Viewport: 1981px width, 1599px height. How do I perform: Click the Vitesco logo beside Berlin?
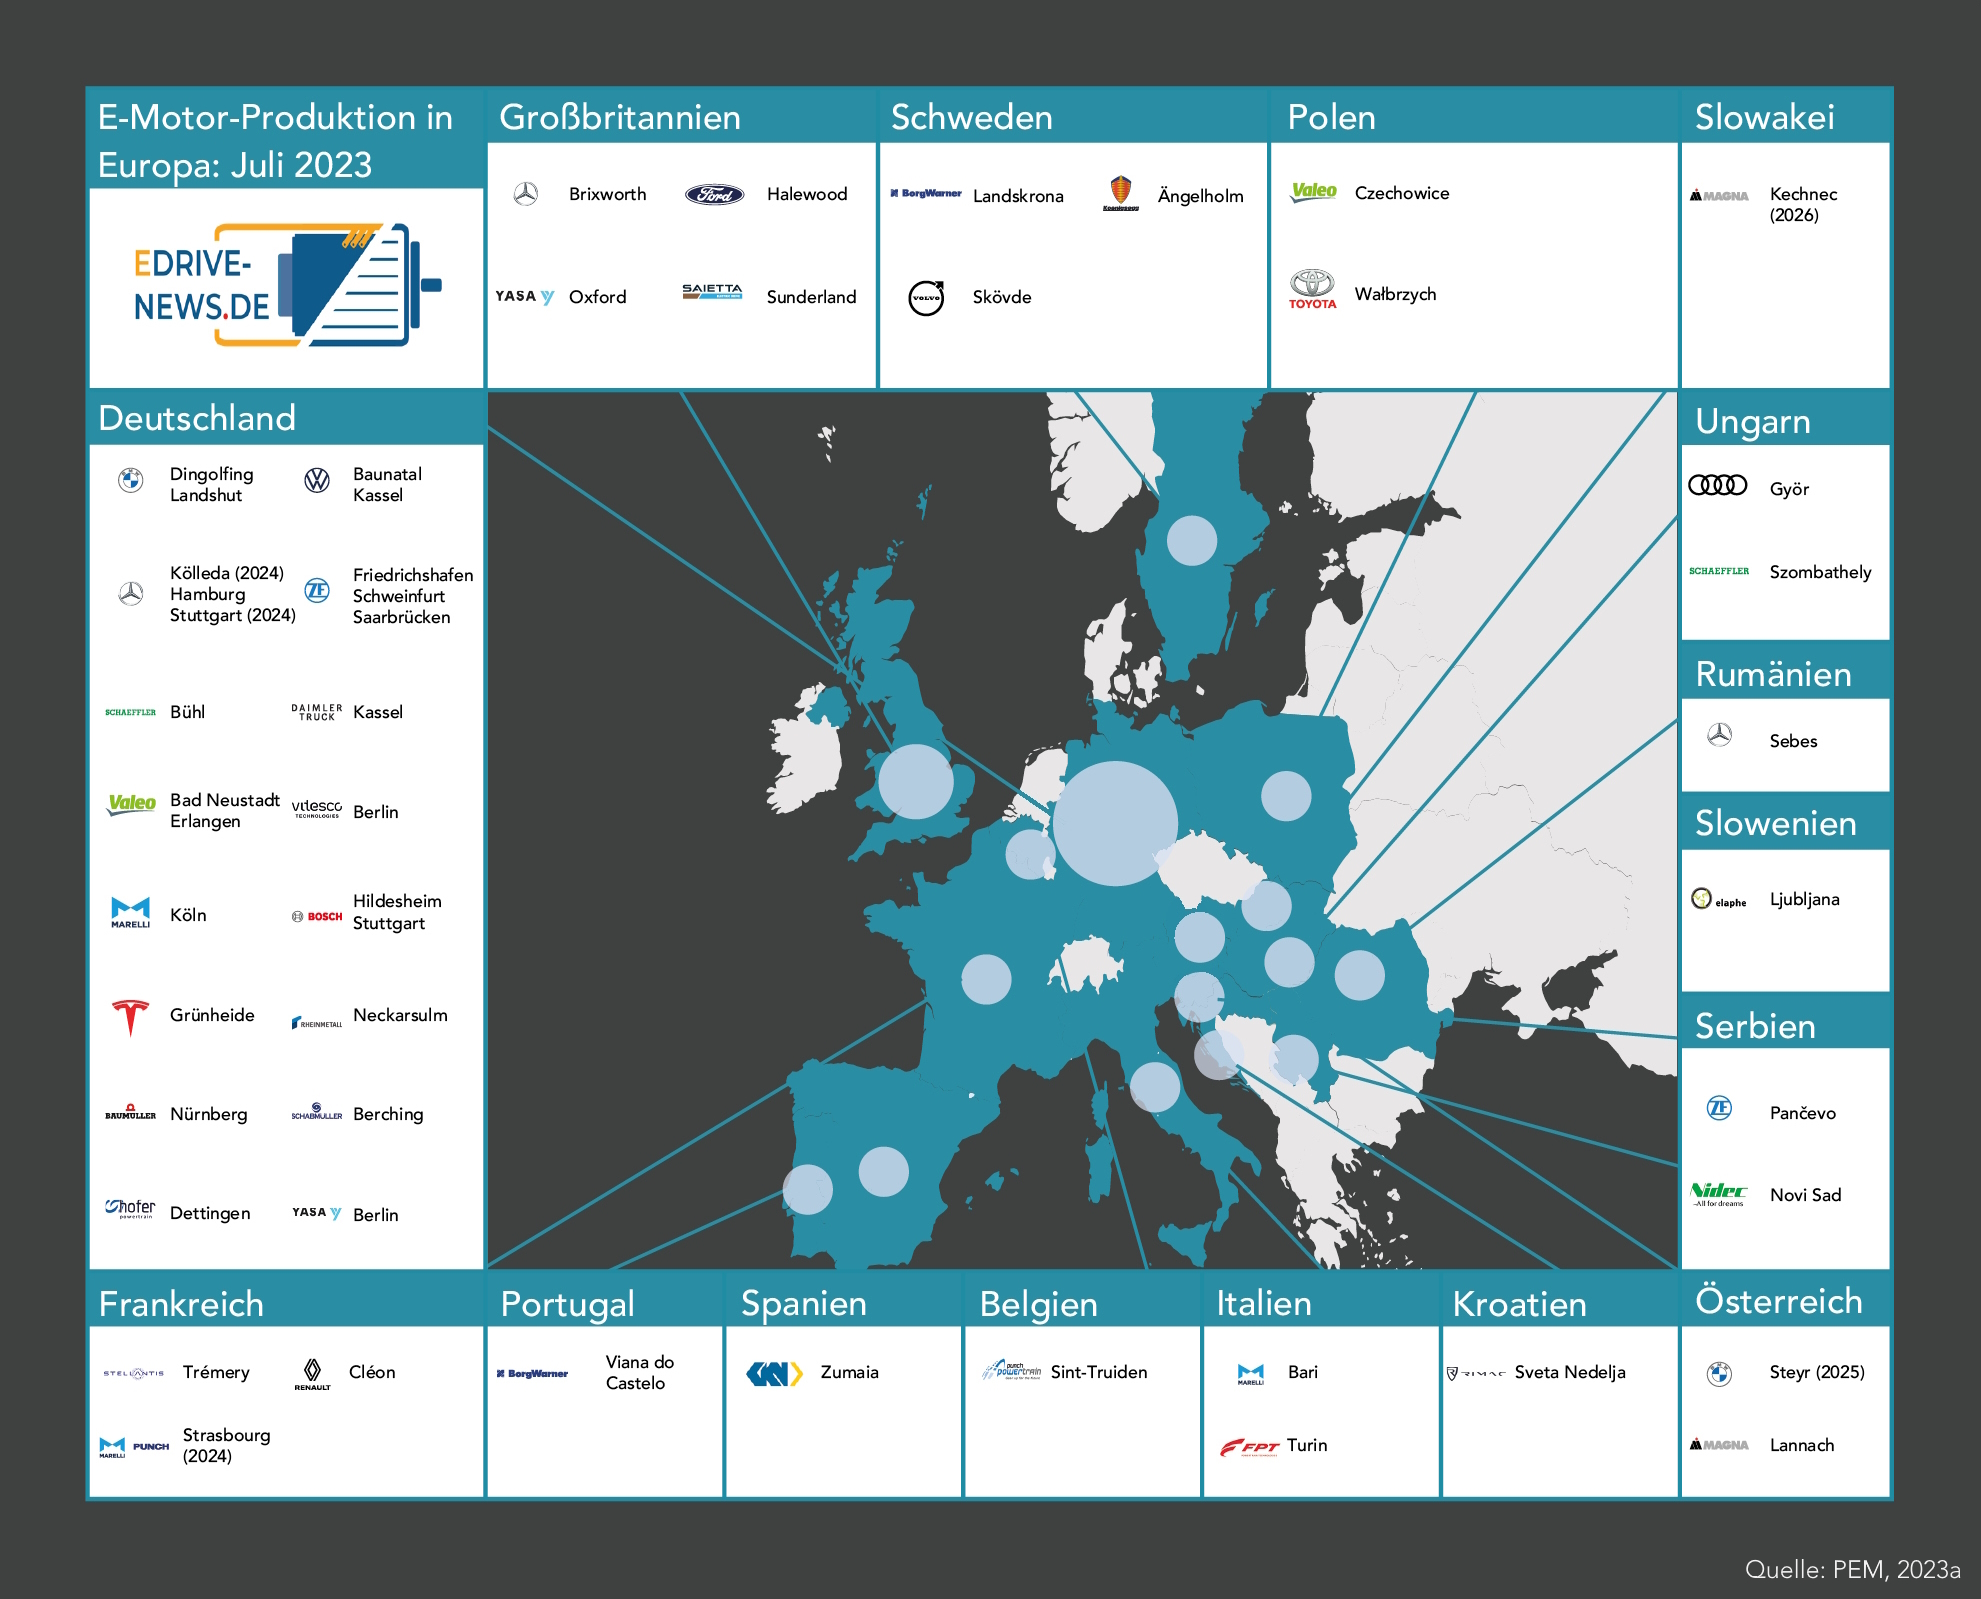click(317, 808)
